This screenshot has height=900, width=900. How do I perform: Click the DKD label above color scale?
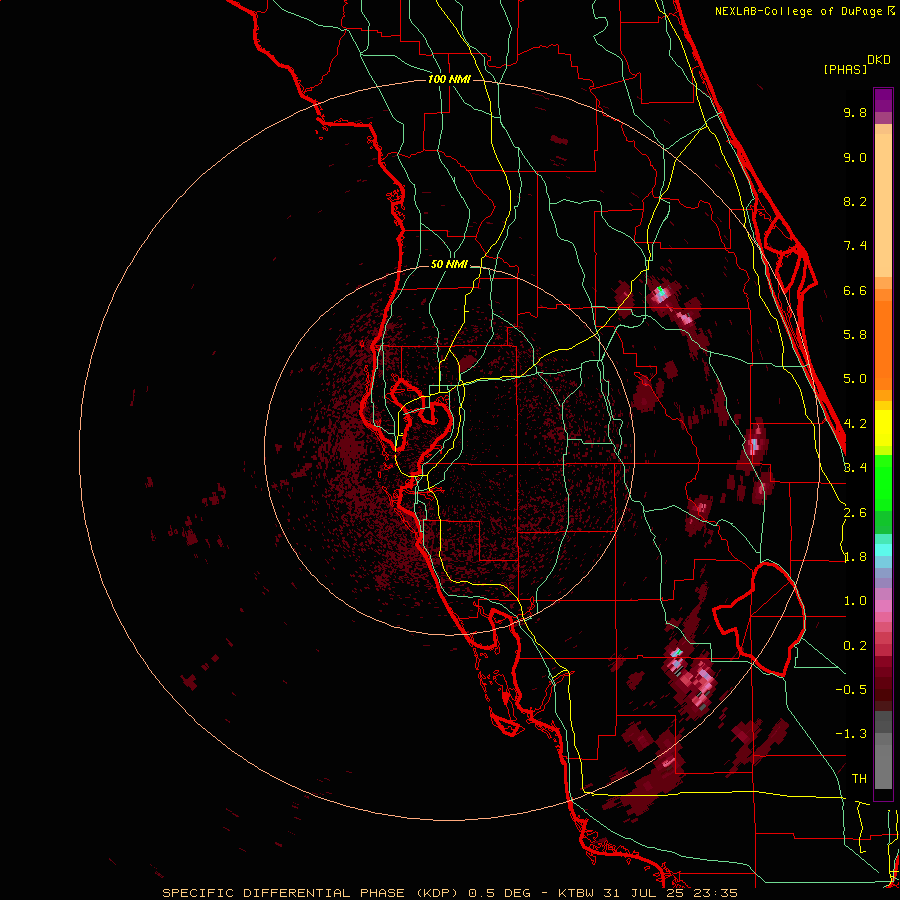click(879, 60)
